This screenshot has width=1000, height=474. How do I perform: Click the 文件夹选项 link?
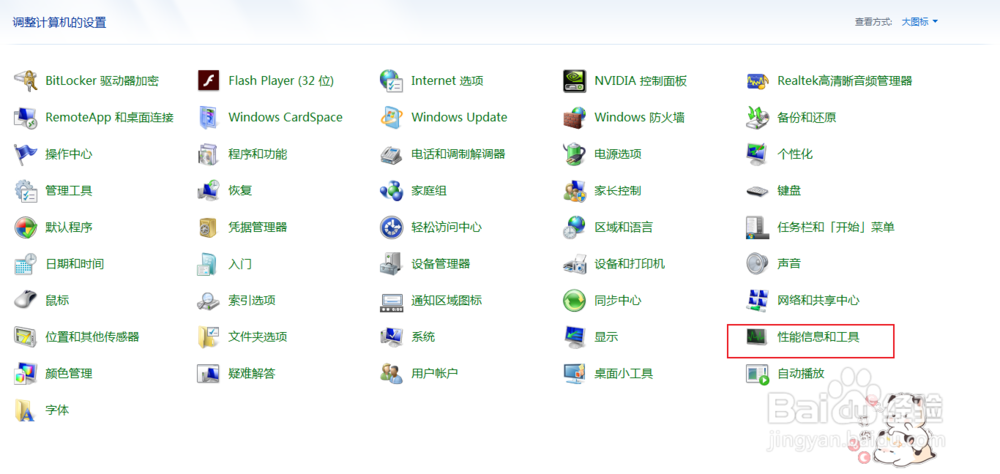pos(258,336)
